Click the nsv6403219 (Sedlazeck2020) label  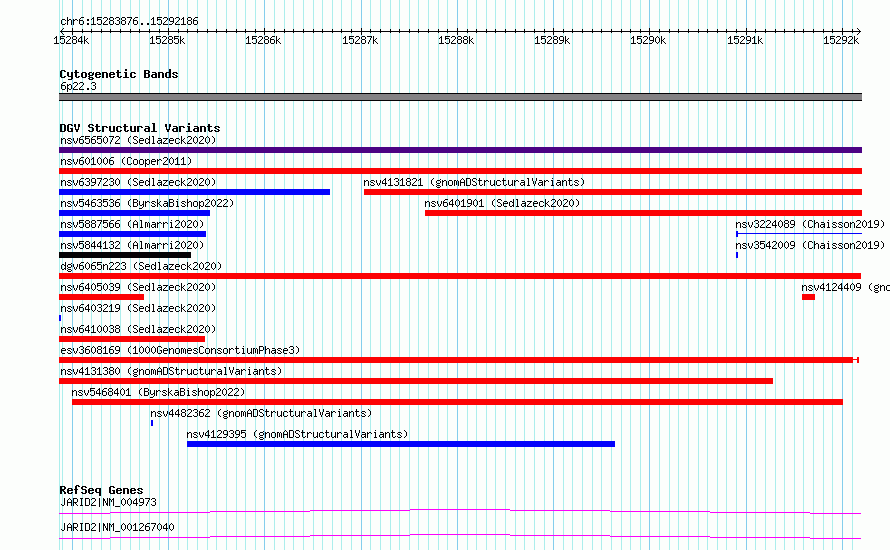[x=138, y=308]
